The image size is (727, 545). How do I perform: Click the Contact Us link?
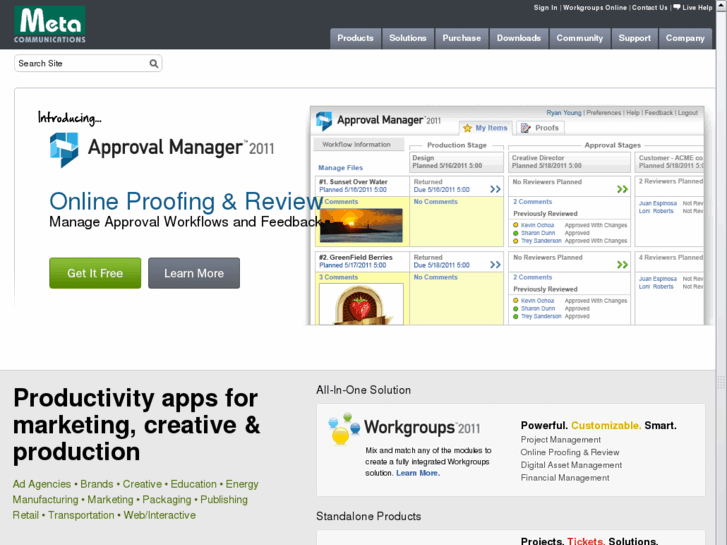650,7
